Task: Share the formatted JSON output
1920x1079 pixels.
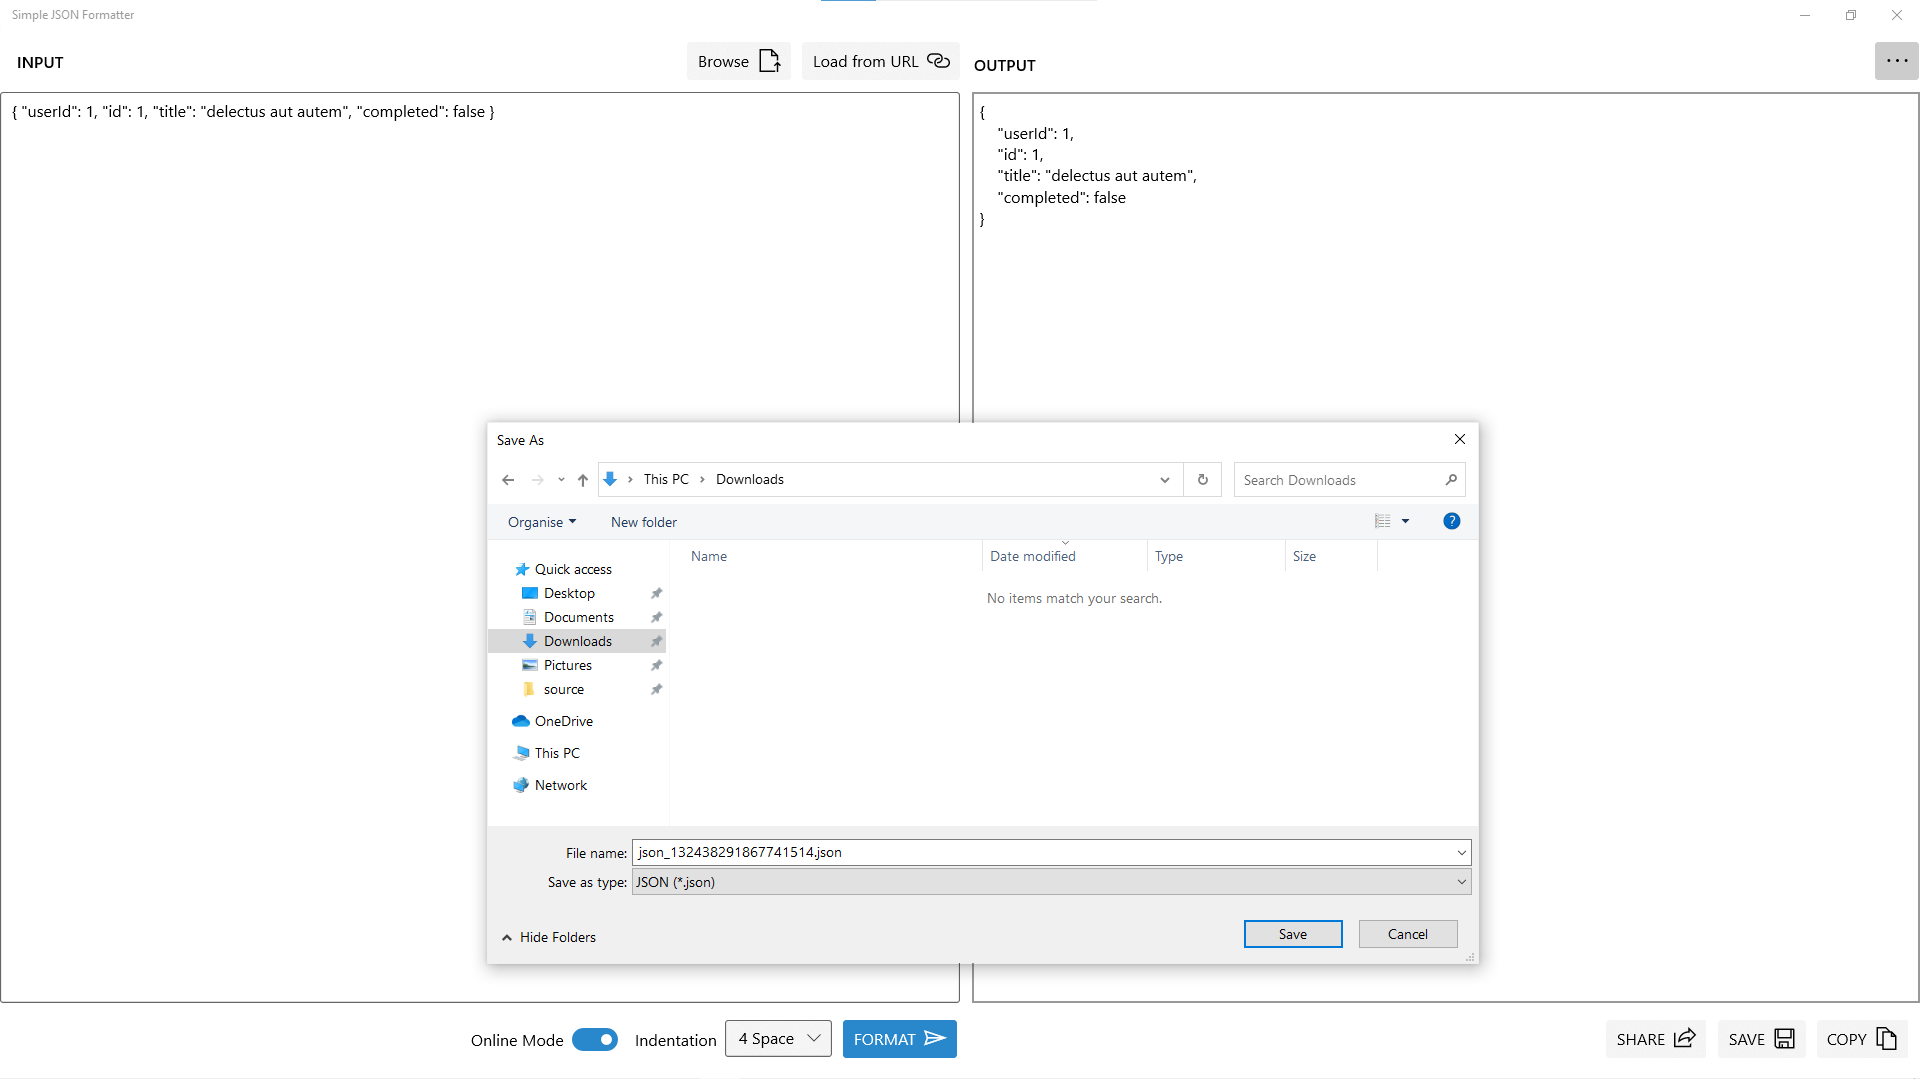Action: point(1655,1039)
